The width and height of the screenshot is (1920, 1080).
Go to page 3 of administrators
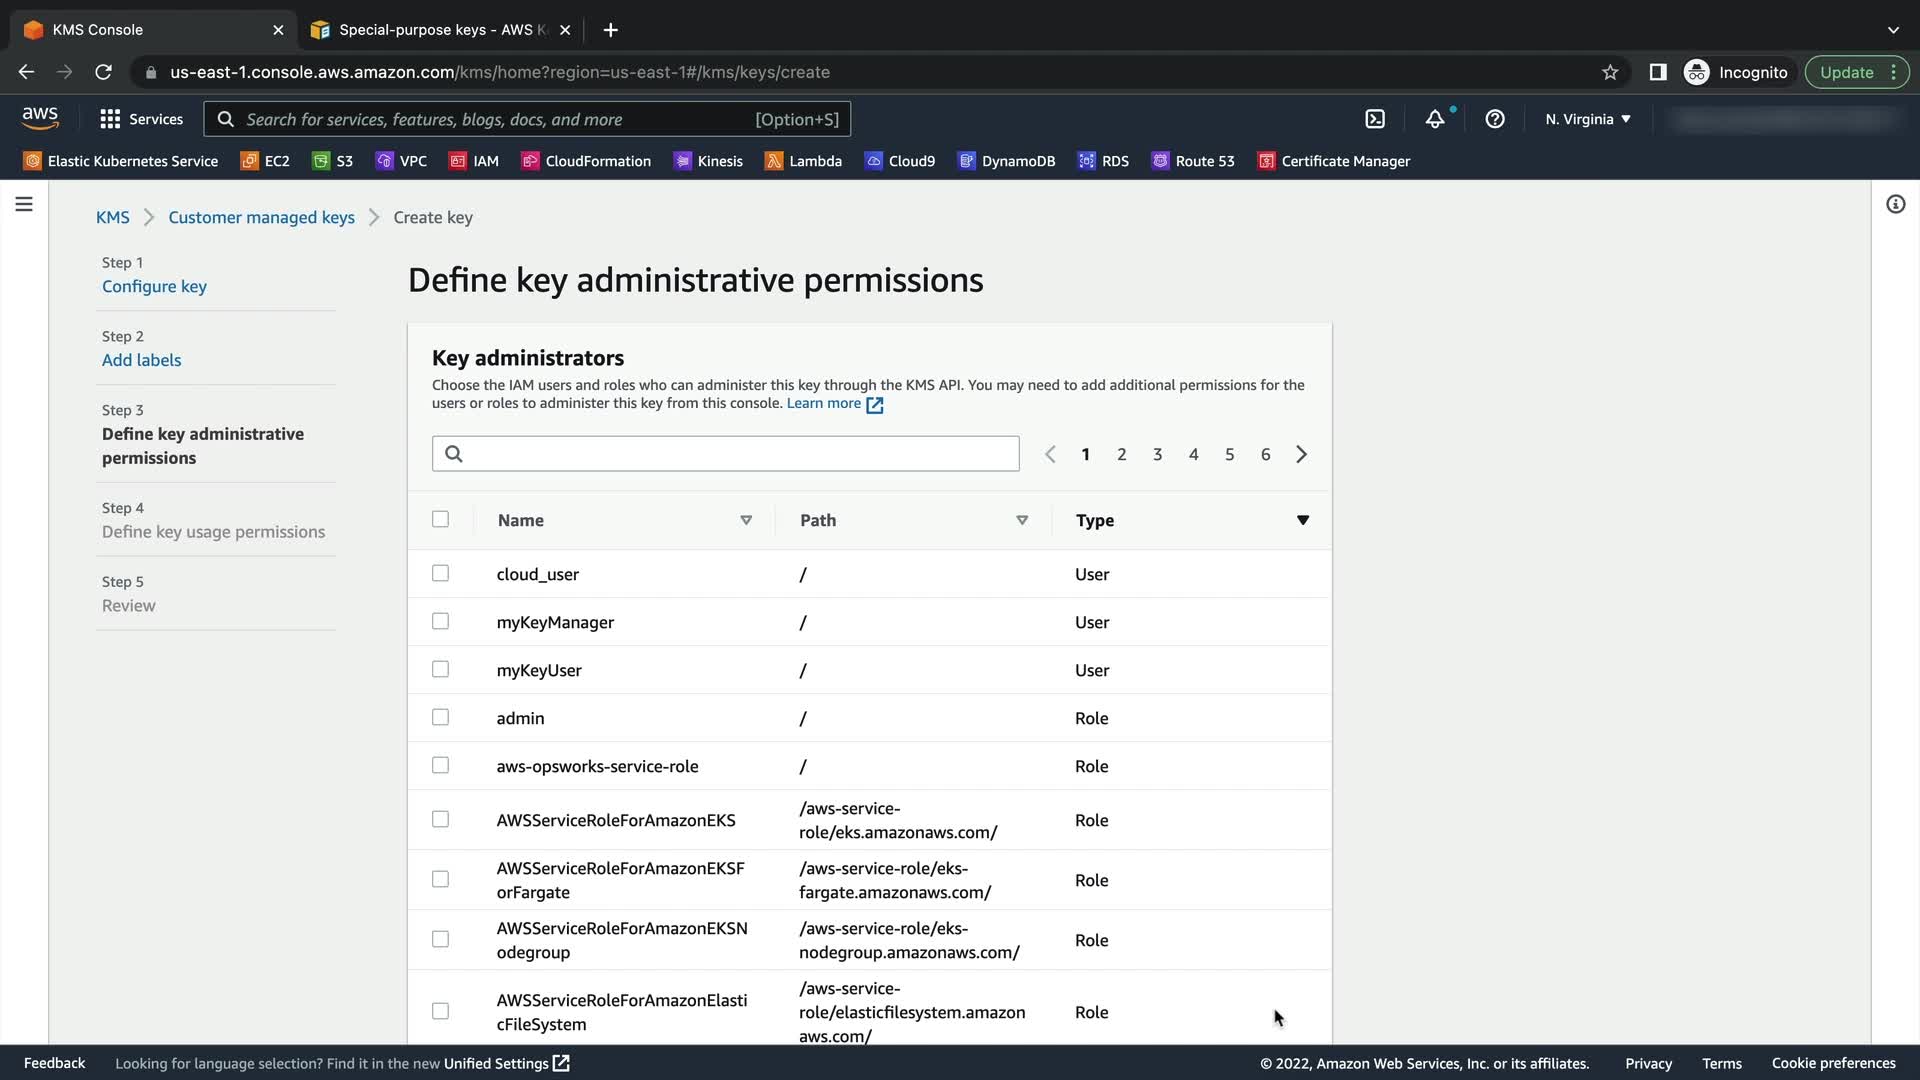point(1157,454)
